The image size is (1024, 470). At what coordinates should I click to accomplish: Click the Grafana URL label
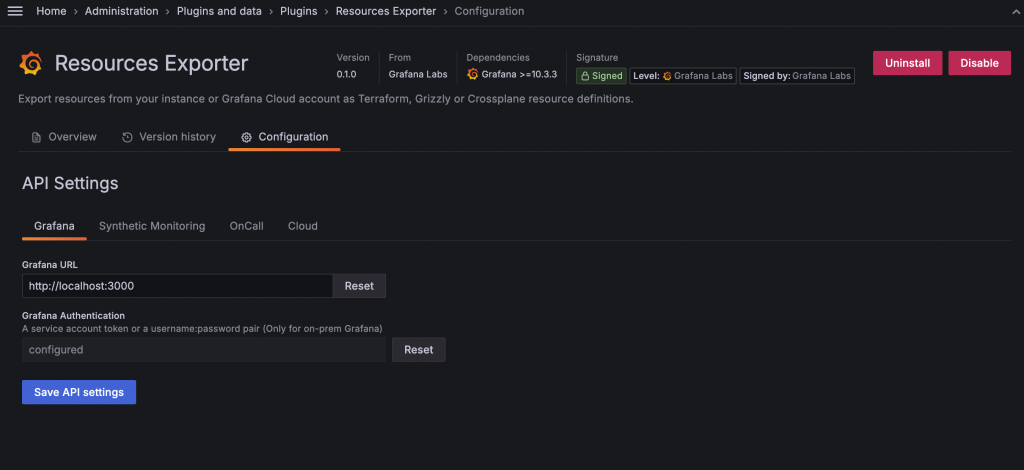coord(50,264)
